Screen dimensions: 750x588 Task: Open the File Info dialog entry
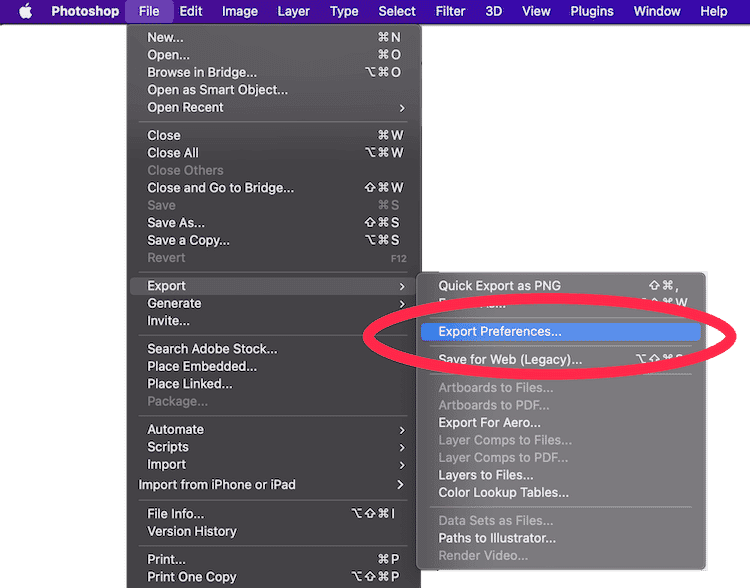tap(176, 514)
